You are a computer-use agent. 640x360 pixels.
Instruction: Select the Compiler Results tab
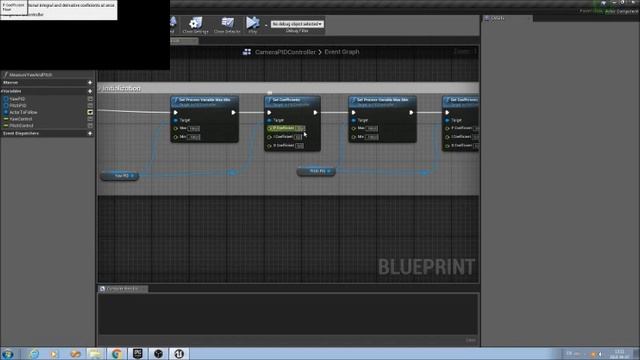coord(122,289)
